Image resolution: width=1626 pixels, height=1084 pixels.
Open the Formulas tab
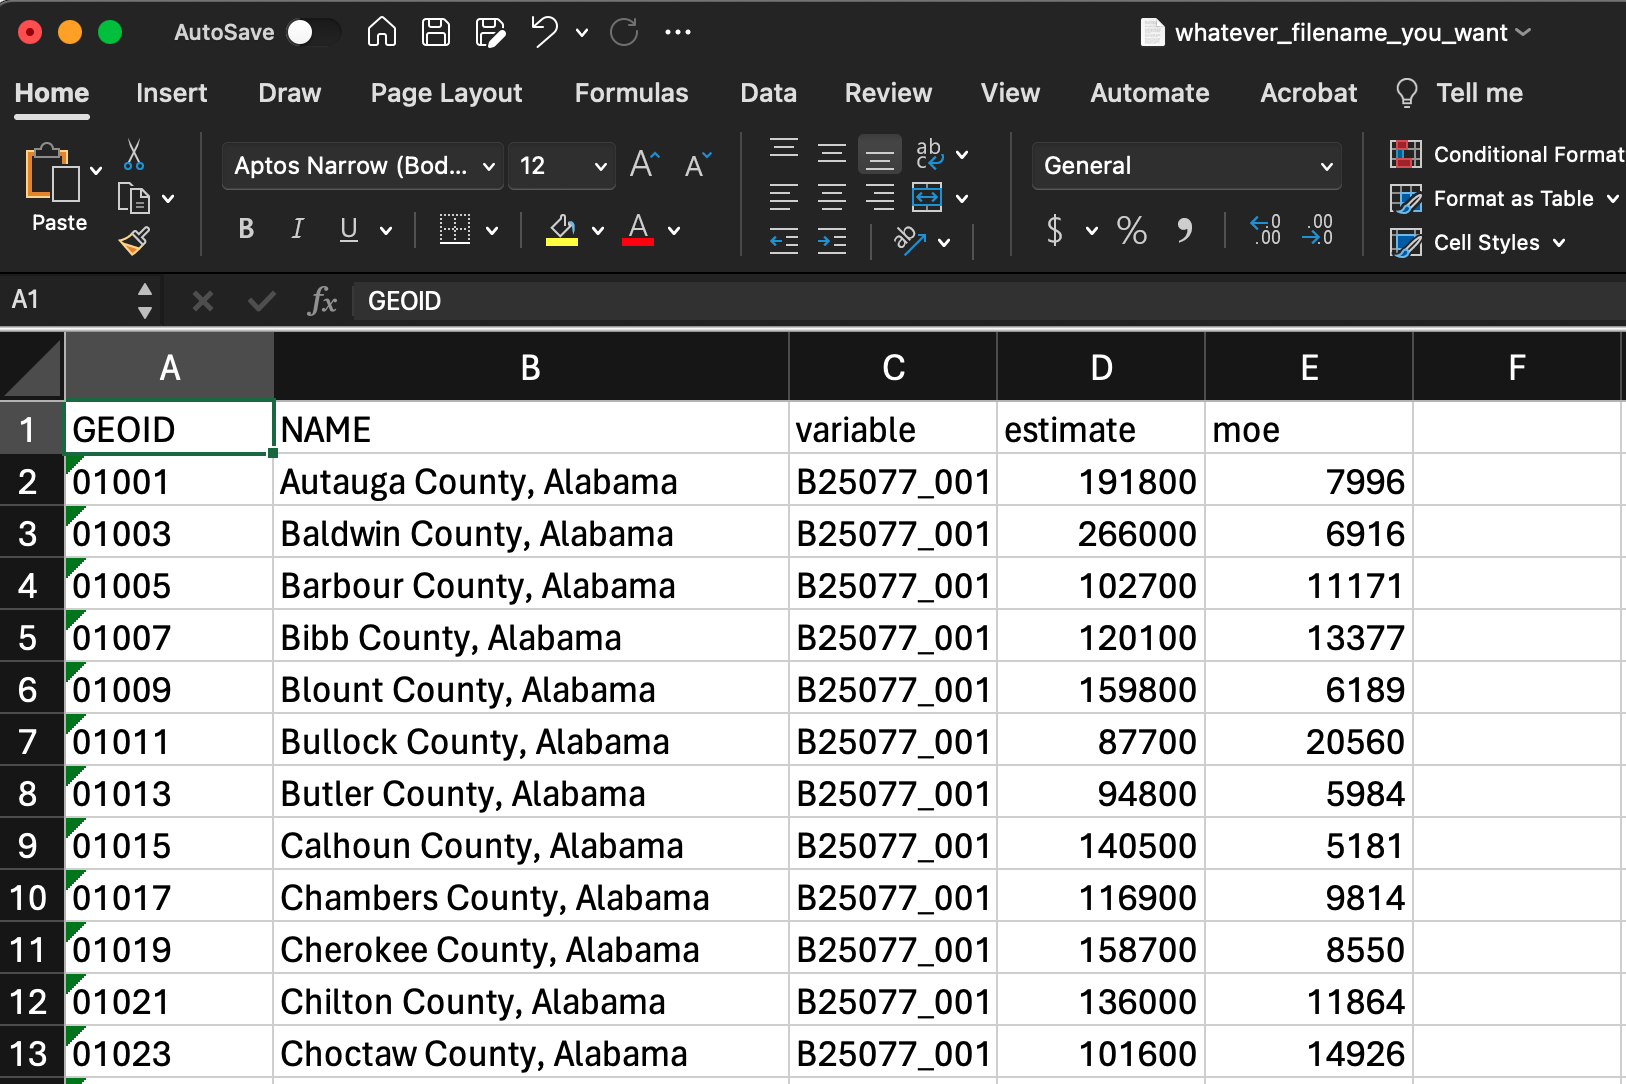(x=631, y=93)
